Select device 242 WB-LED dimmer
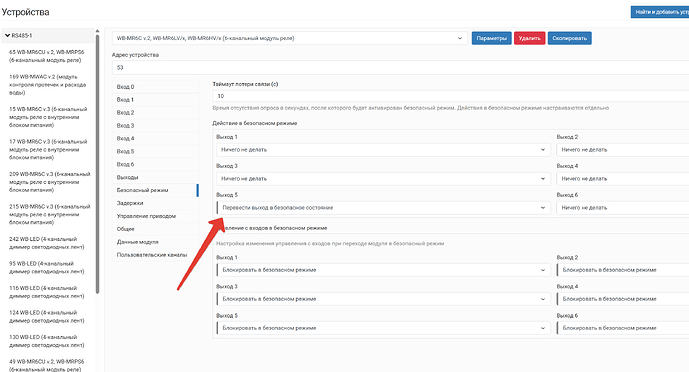Image resolution: width=689 pixels, height=372 pixels. point(47,243)
